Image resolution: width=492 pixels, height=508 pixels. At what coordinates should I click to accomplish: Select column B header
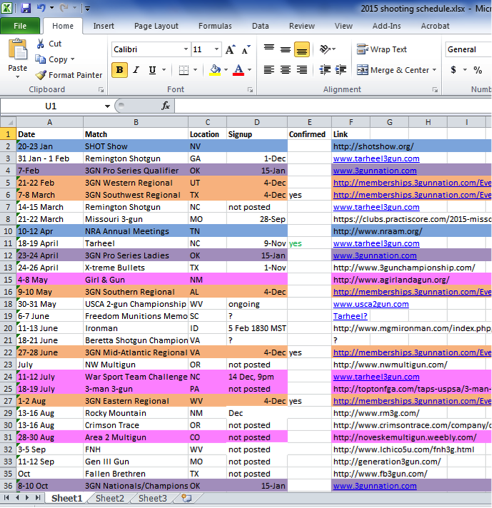(136, 122)
